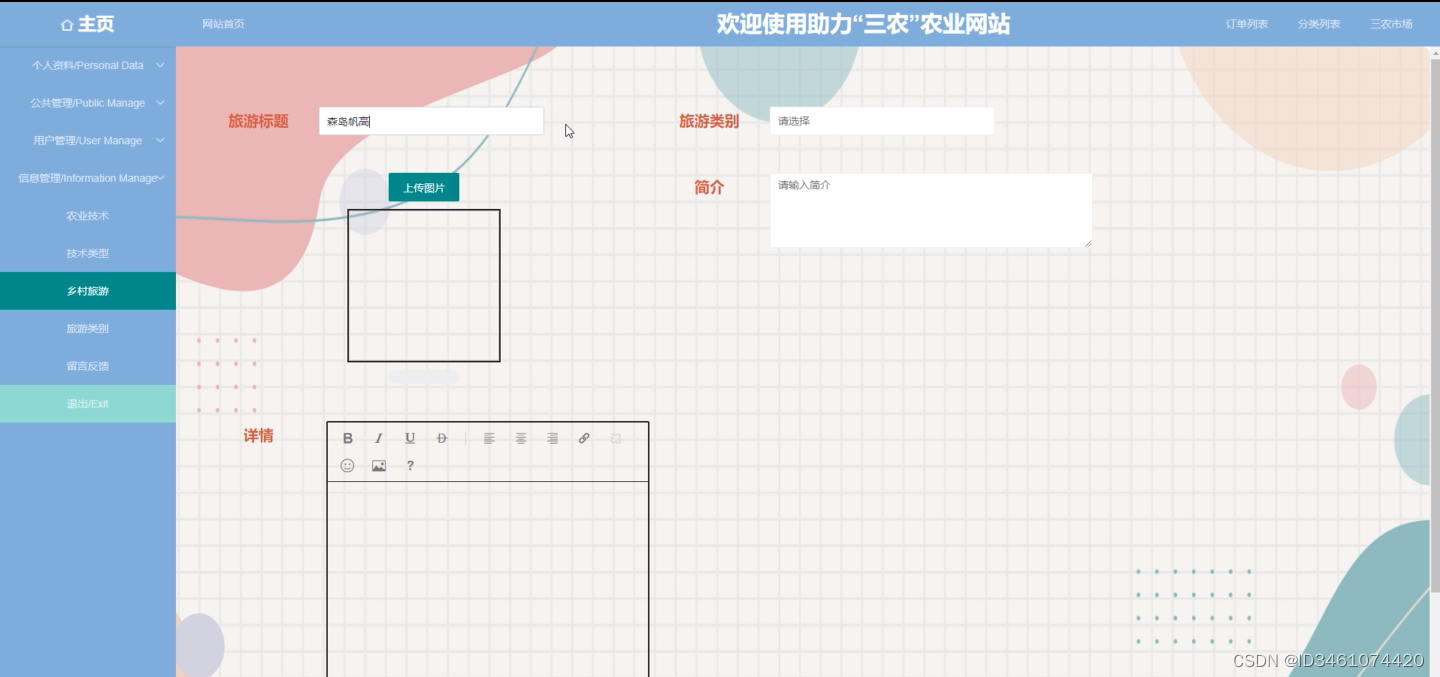Select the 乡村旅游 sidebar item

88,291
